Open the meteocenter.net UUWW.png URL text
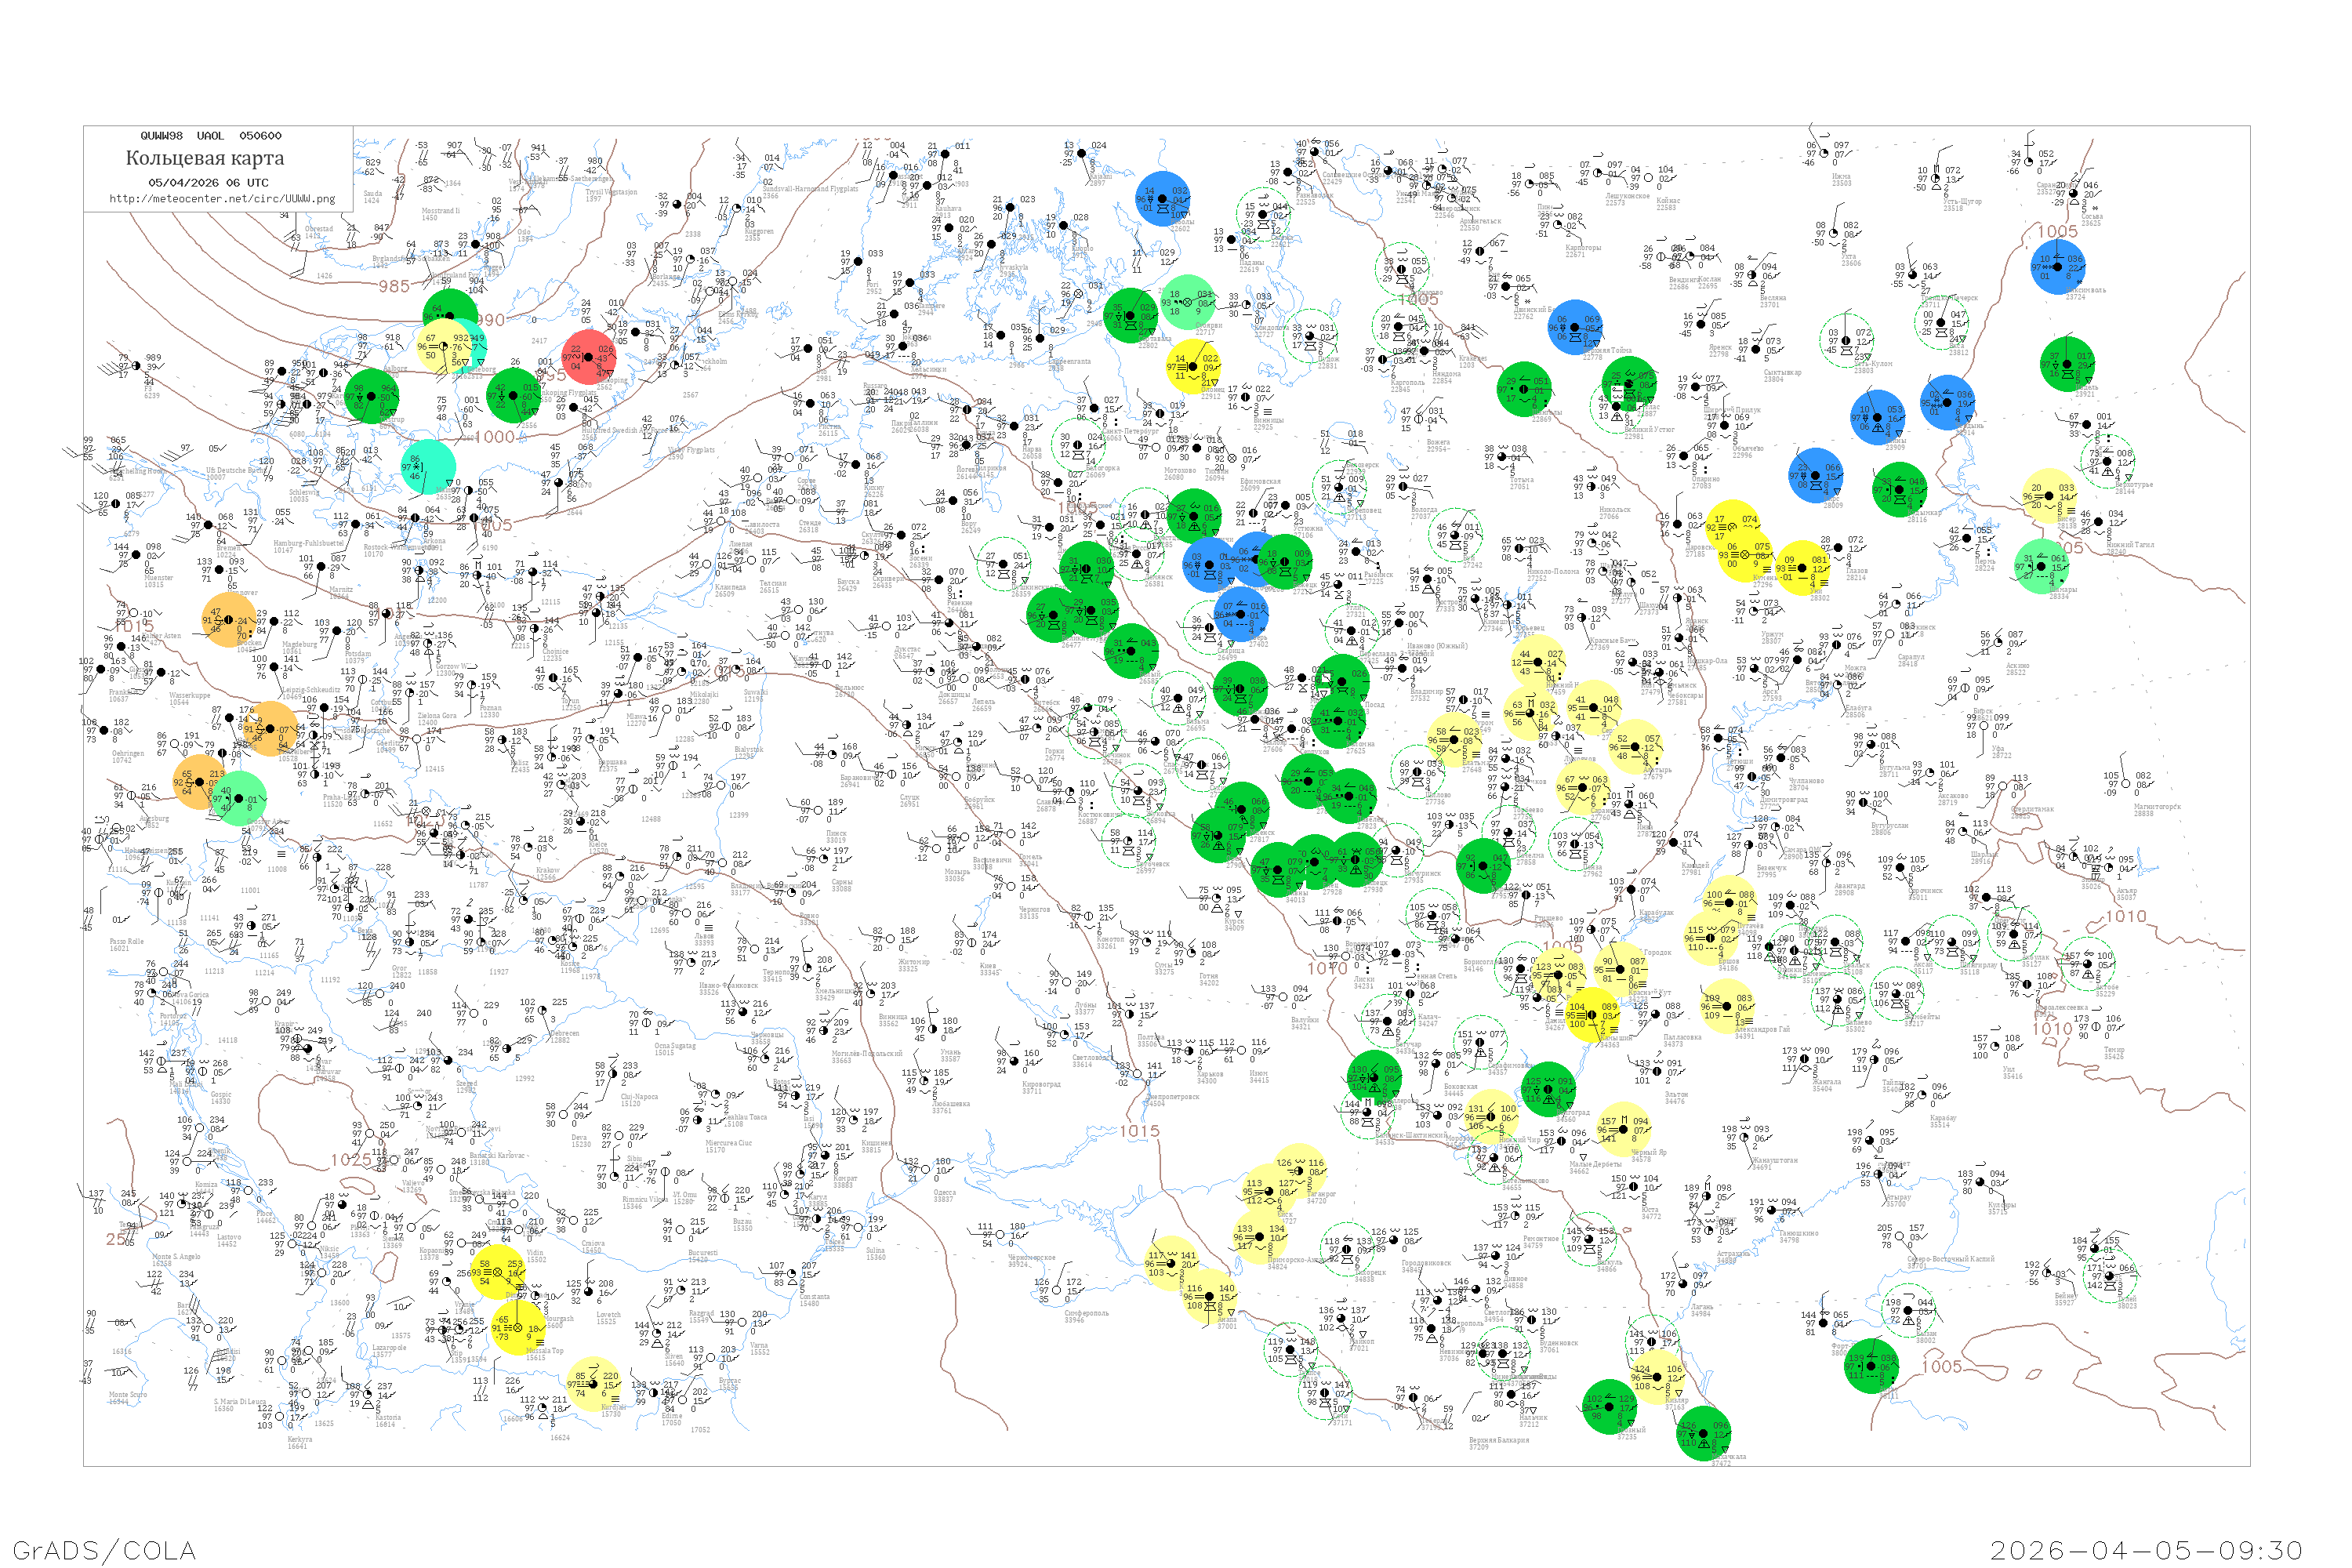 click(x=222, y=198)
